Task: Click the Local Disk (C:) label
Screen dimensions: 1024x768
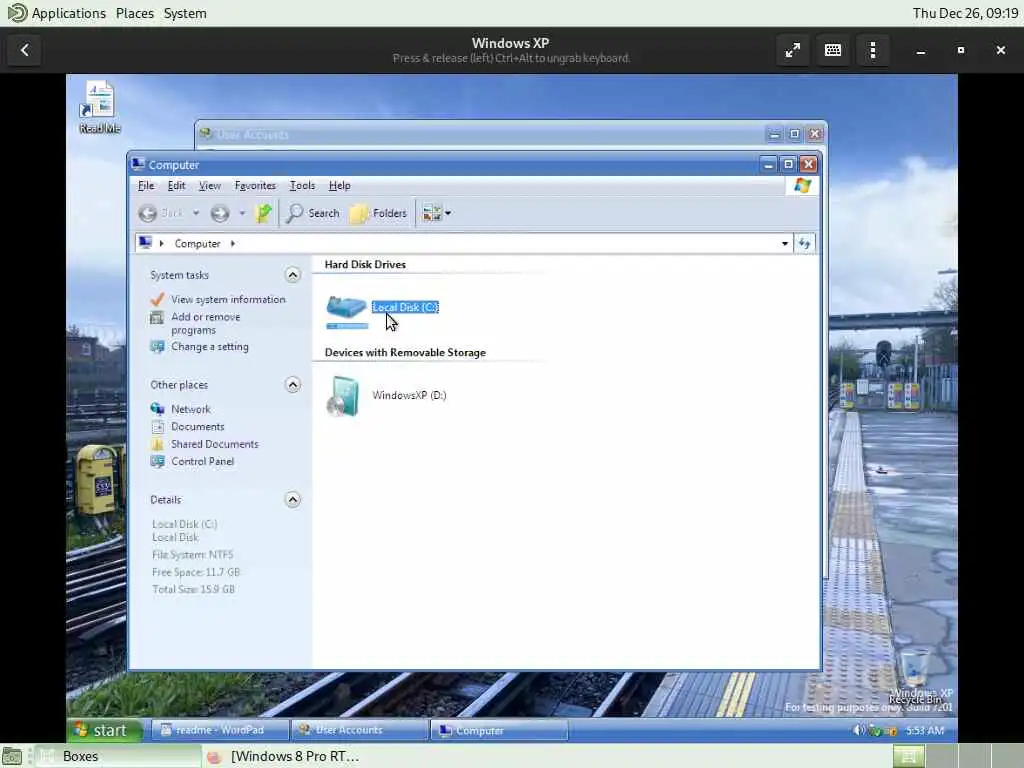Action: (x=405, y=307)
